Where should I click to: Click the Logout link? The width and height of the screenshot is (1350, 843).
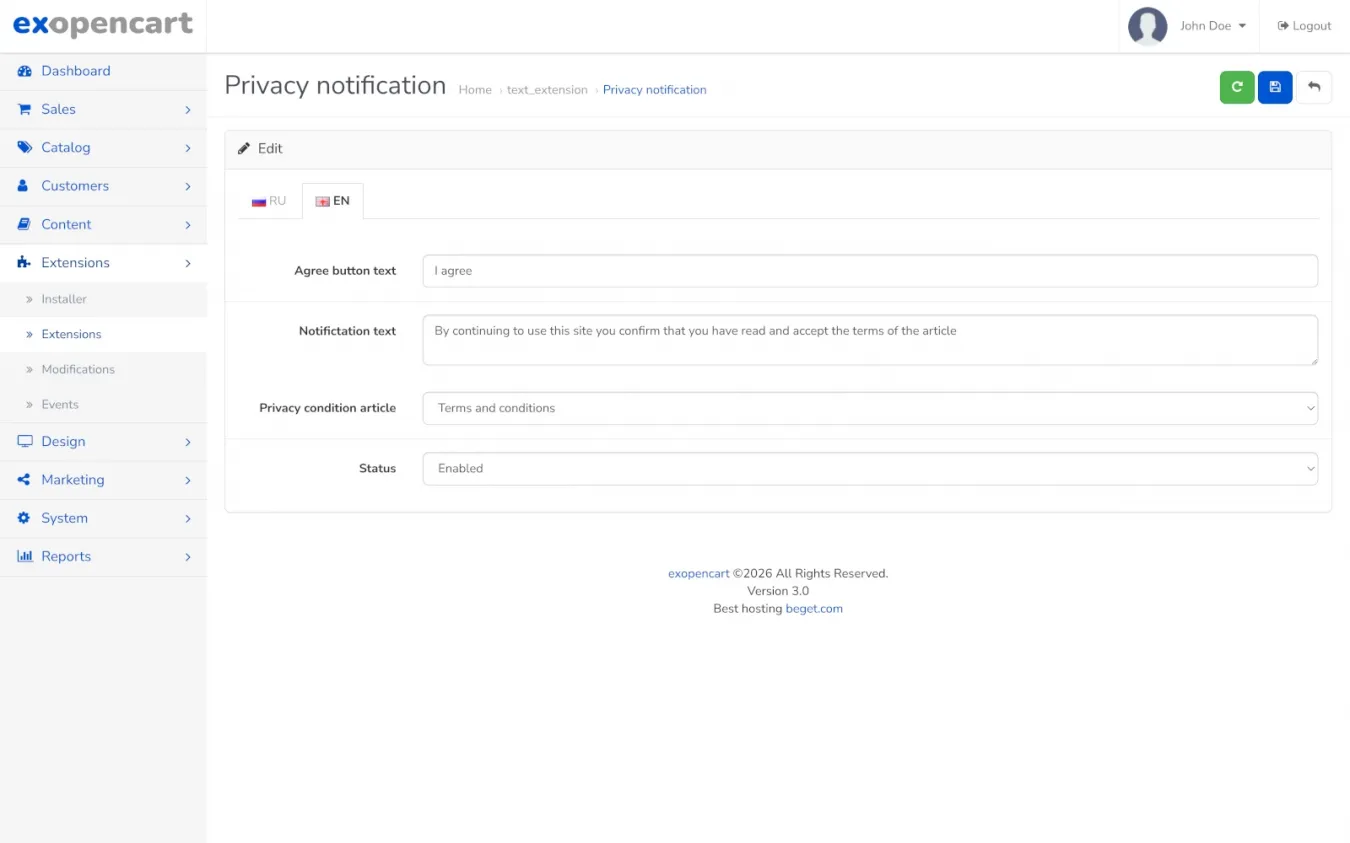pos(1304,26)
